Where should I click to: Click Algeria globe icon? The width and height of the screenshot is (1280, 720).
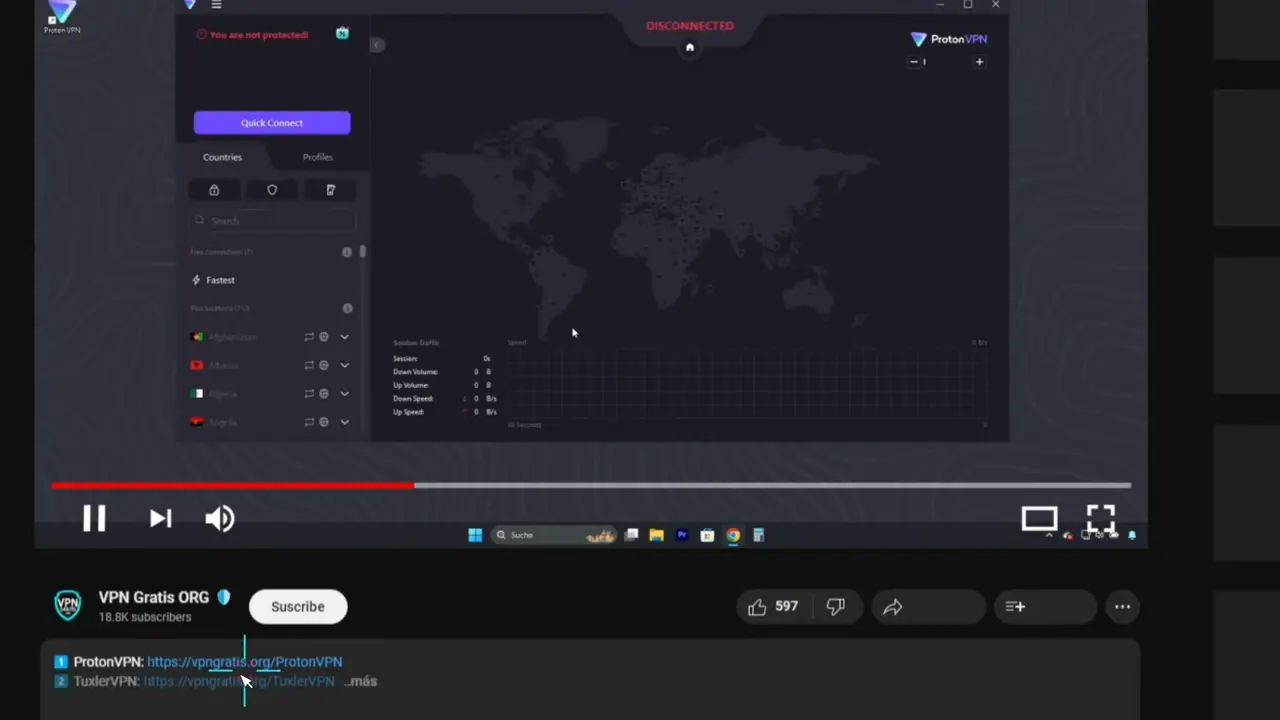point(324,393)
